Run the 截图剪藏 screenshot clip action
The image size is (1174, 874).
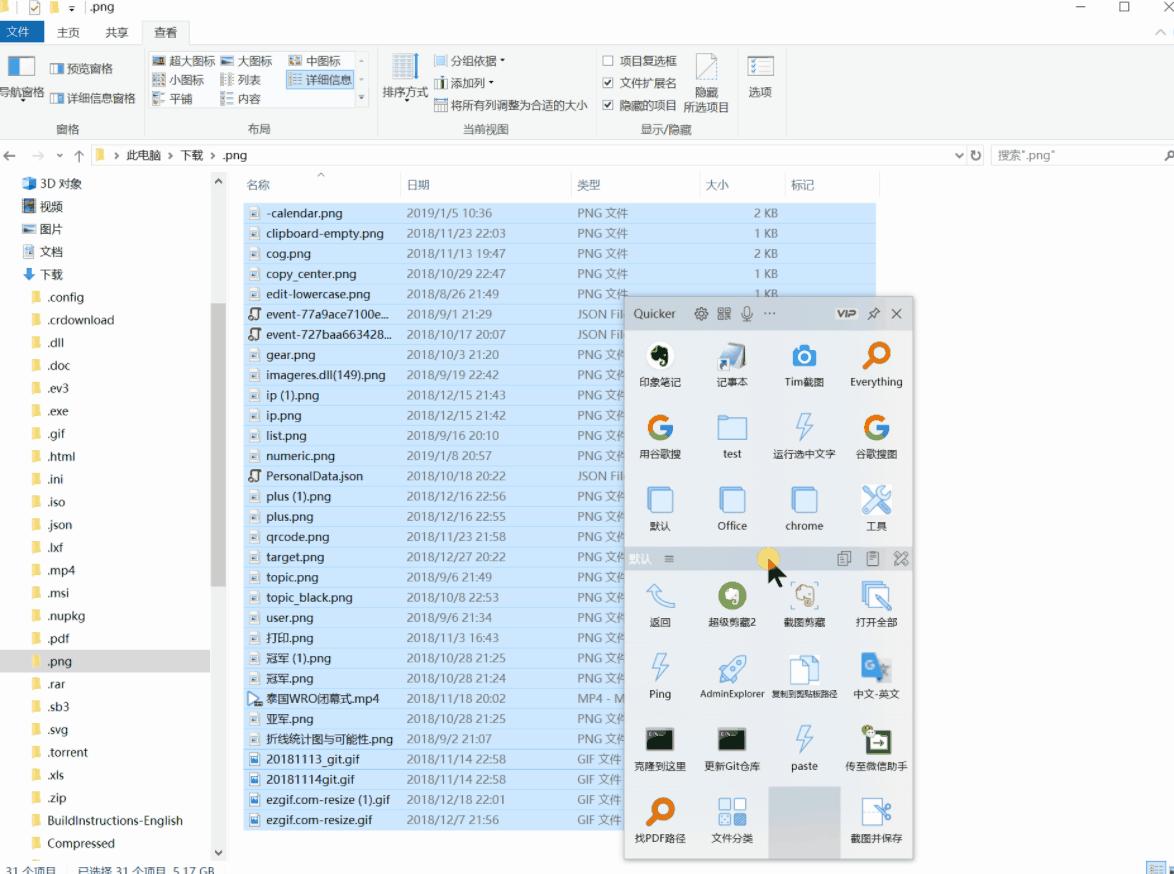[x=803, y=604]
